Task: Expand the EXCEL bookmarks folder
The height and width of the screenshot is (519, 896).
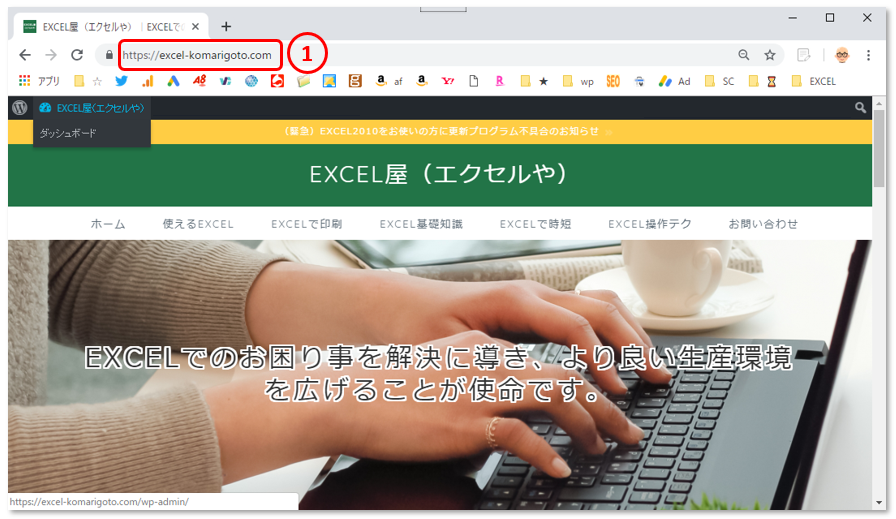Action: point(814,81)
